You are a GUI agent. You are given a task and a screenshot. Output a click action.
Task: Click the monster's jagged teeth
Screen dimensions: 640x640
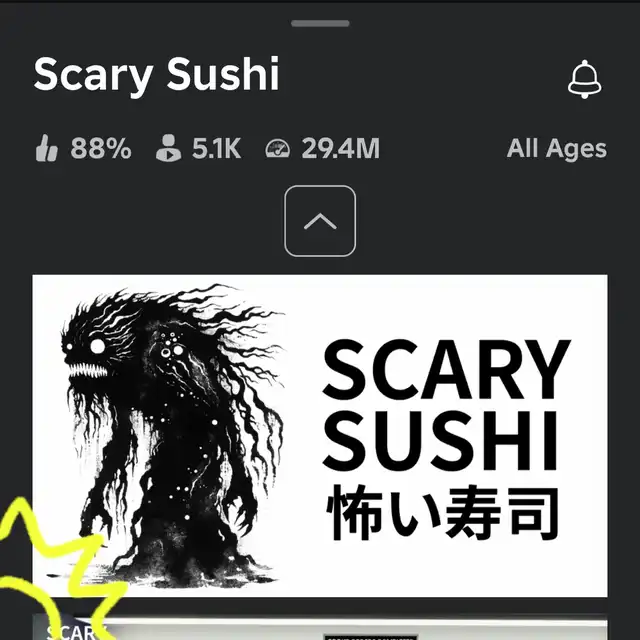point(87,371)
